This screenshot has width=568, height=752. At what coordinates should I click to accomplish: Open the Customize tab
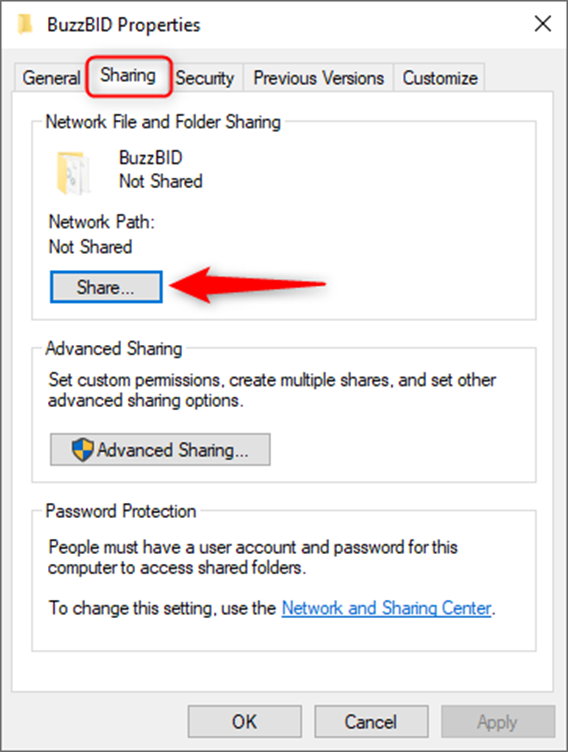(440, 77)
